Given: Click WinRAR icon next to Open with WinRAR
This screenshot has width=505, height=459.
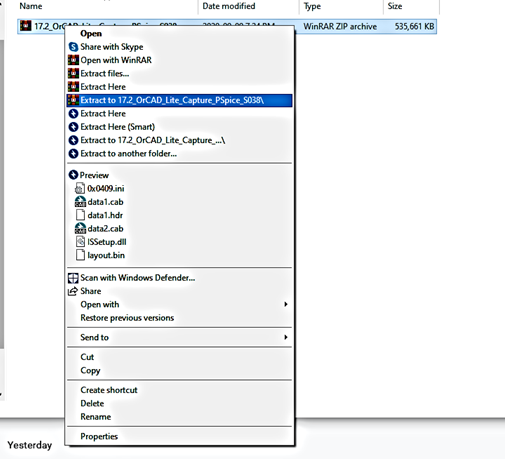Looking at the screenshot, I should tap(73, 60).
